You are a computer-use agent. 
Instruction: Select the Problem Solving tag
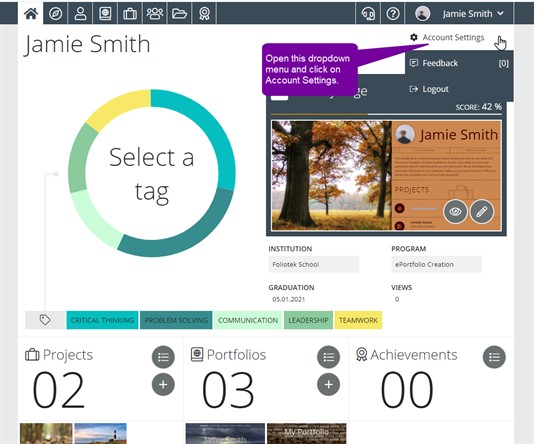(x=176, y=320)
